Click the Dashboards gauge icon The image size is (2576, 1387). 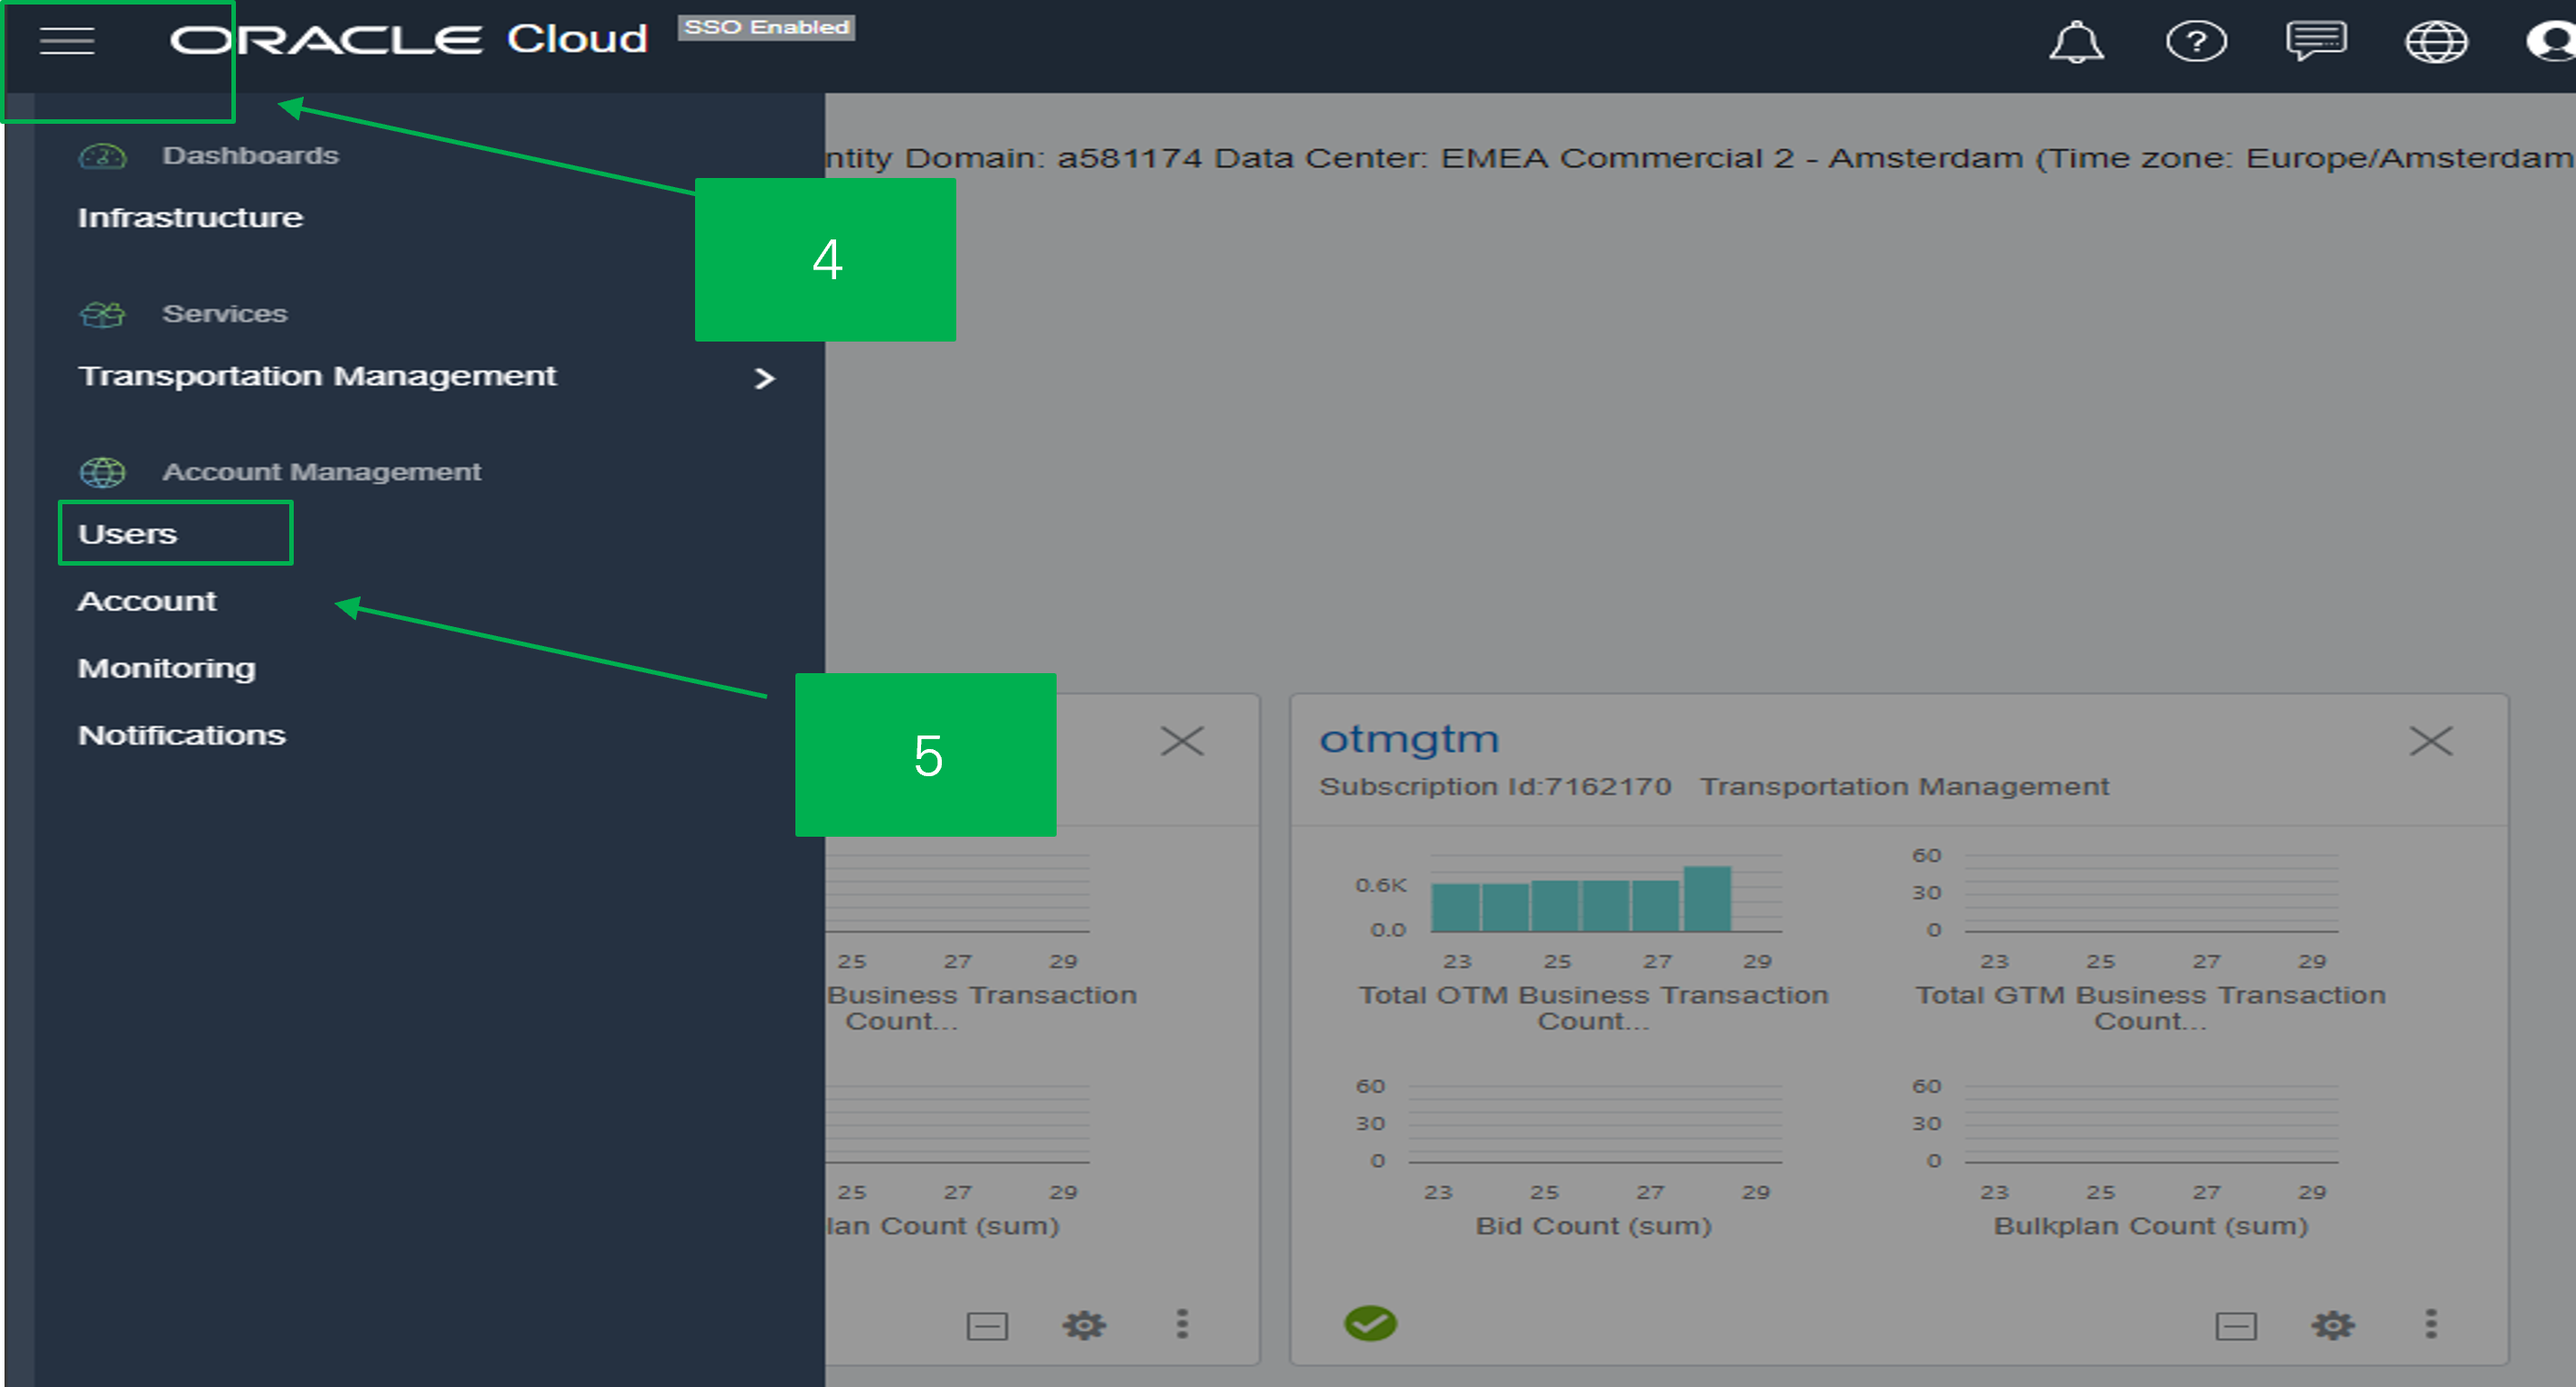[x=103, y=157]
